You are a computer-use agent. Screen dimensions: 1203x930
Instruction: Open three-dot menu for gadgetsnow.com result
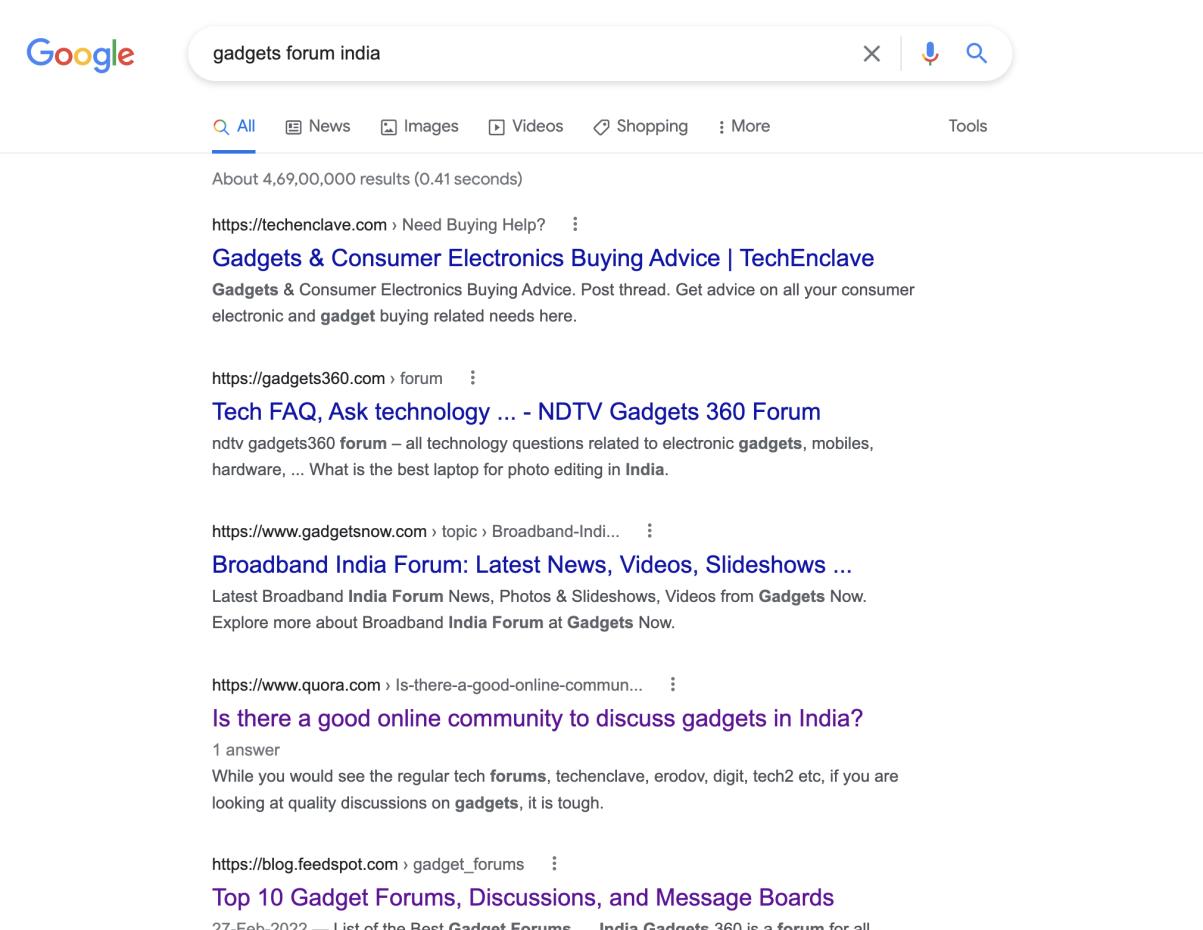pyautogui.click(x=650, y=531)
